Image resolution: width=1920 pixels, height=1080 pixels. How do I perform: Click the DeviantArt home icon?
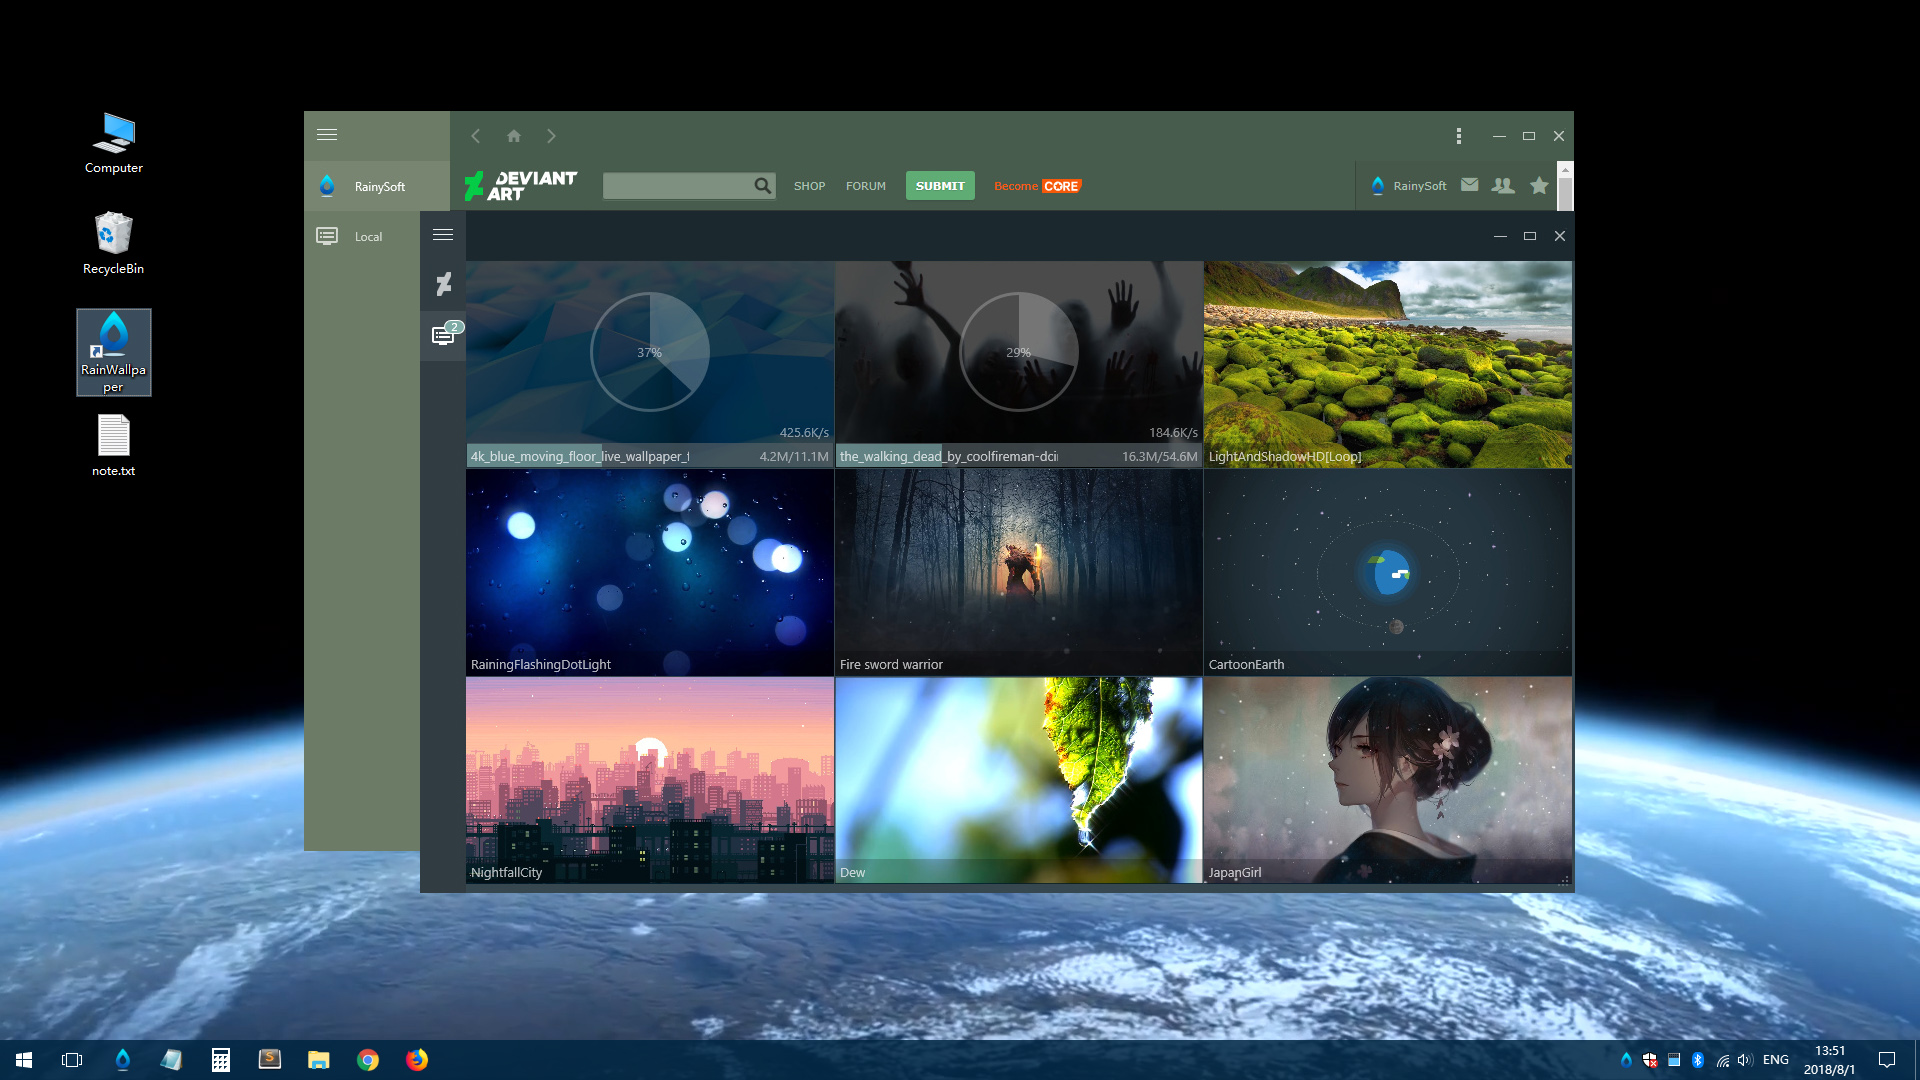(514, 136)
